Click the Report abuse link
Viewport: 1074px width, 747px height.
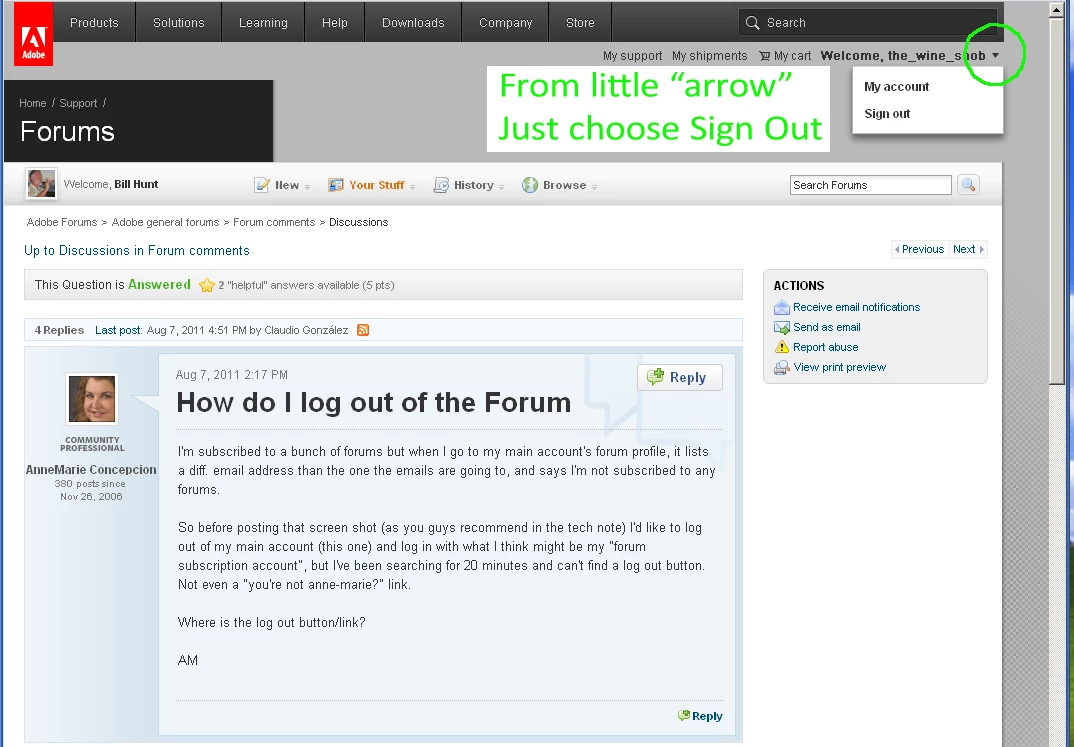point(825,347)
